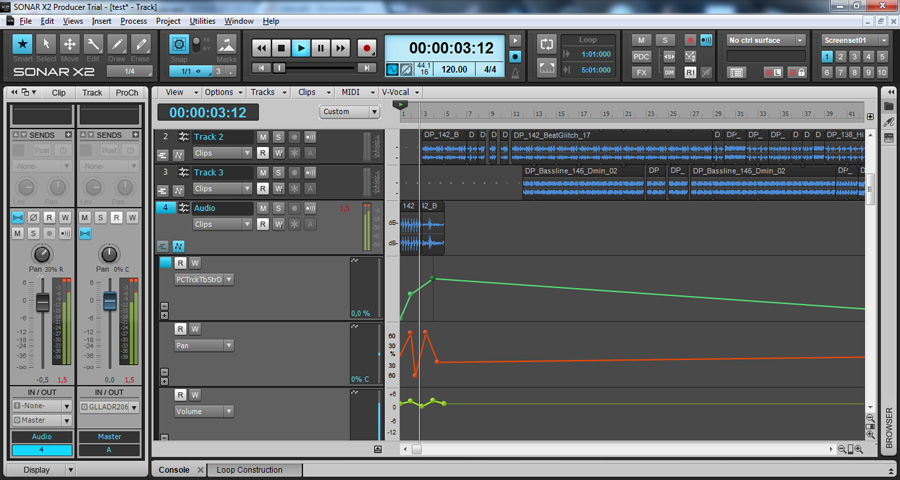
Task: Toggle the Loop on/off icon
Action: pyautogui.click(x=546, y=44)
